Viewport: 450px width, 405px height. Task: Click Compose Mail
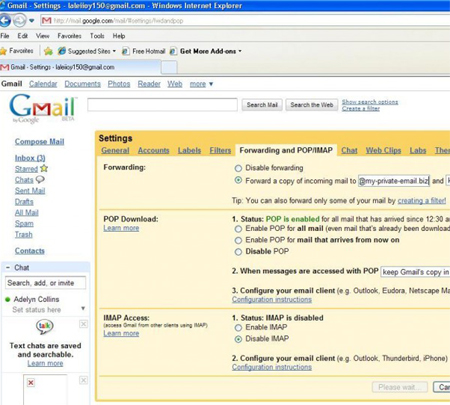[x=39, y=142]
